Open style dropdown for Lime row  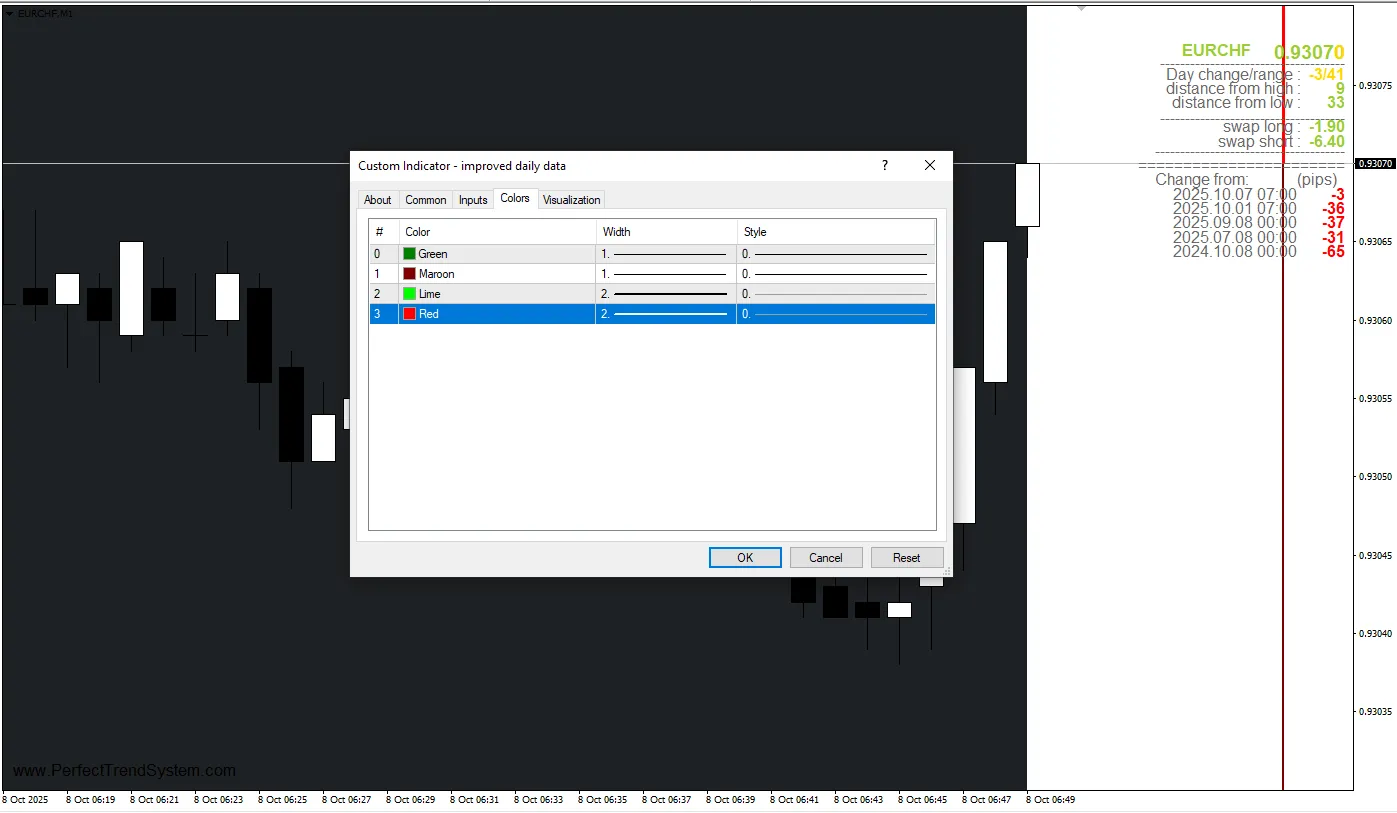[836, 294]
